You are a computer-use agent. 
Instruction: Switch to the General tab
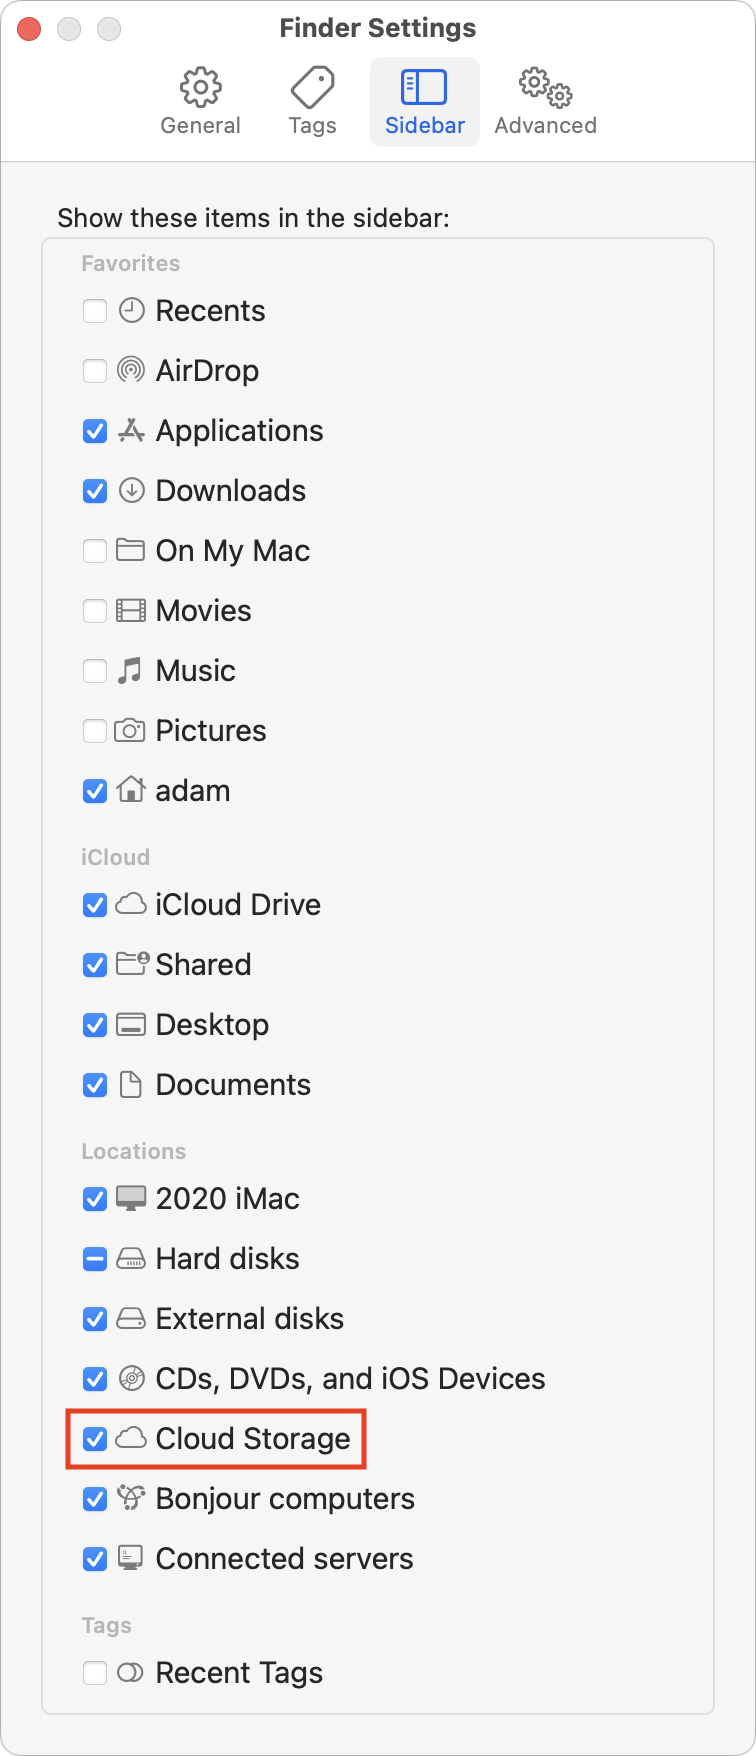[x=201, y=102]
